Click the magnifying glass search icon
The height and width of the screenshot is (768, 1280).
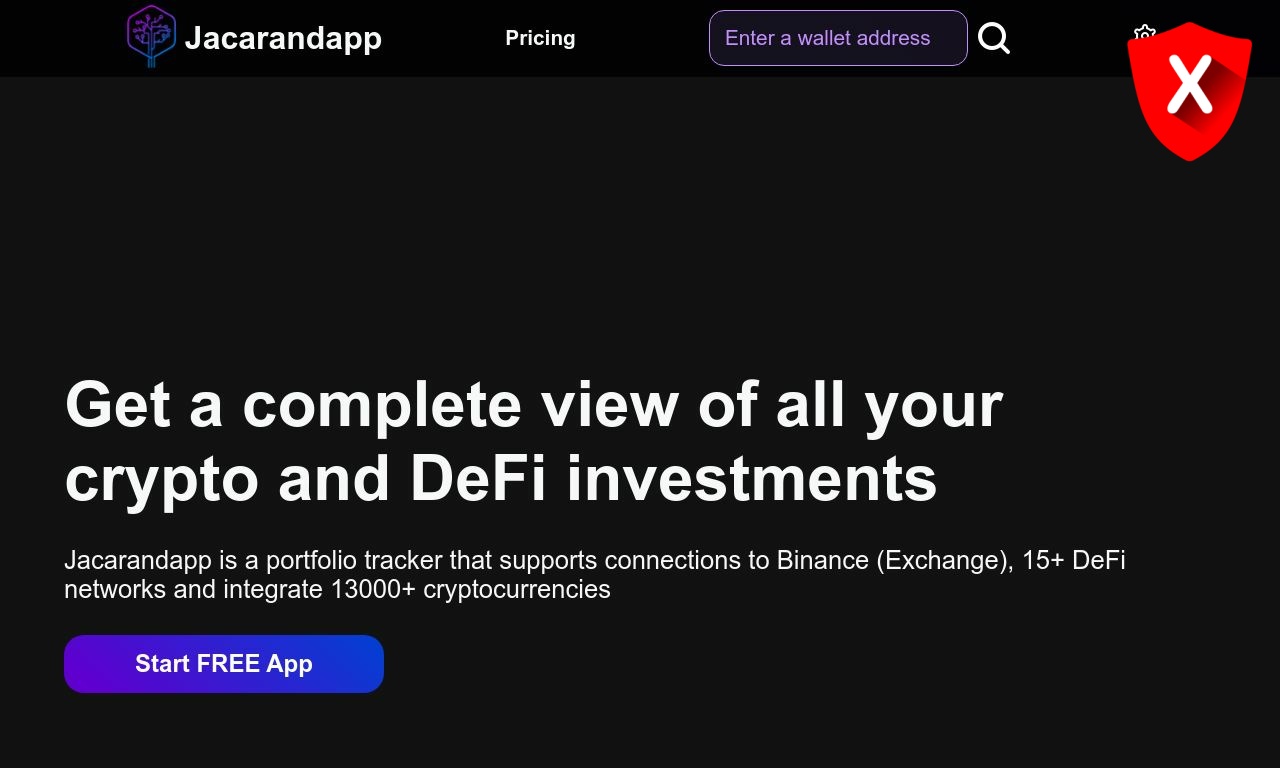click(993, 38)
